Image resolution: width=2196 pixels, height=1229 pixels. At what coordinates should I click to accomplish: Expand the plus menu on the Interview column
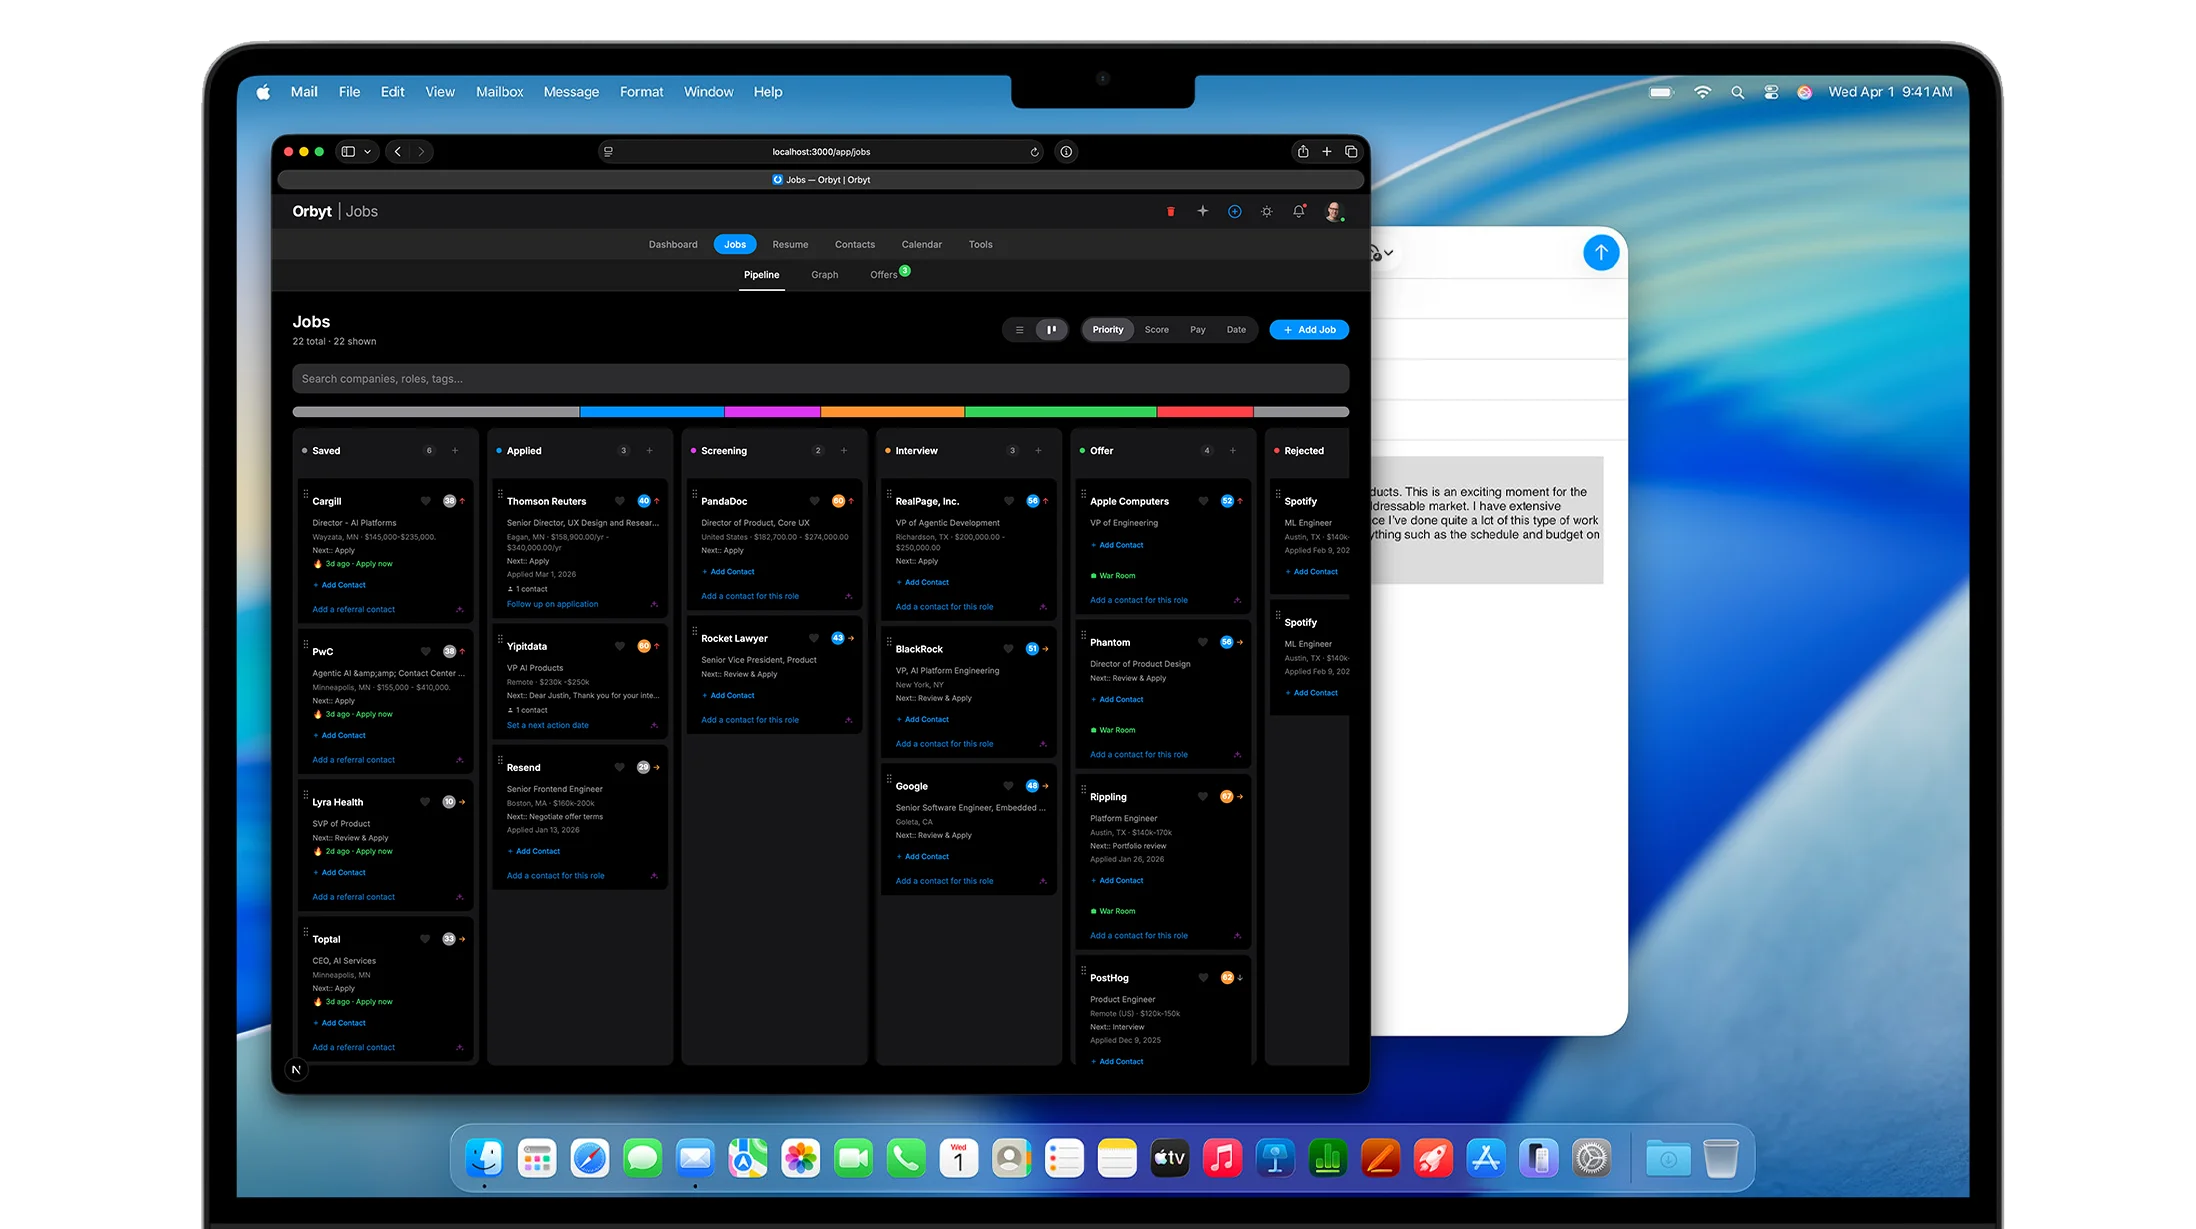[1036, 450]
